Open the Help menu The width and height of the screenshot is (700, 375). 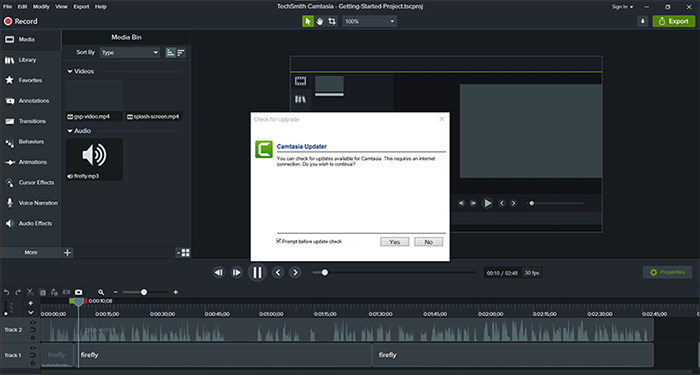[x=101, y=7]
